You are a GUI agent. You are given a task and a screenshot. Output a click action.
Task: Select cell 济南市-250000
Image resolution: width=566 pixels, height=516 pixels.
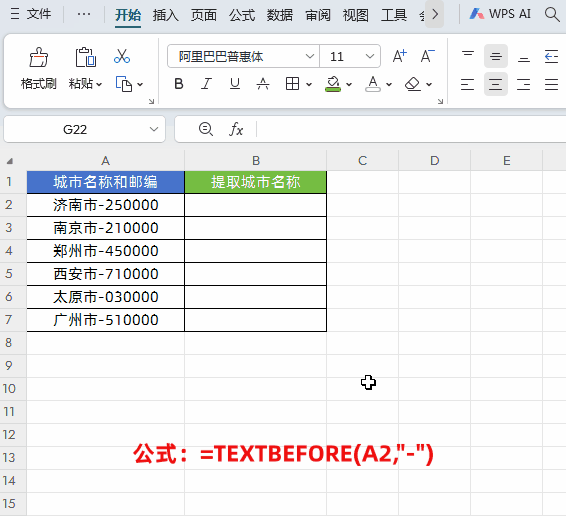(105, 205)
